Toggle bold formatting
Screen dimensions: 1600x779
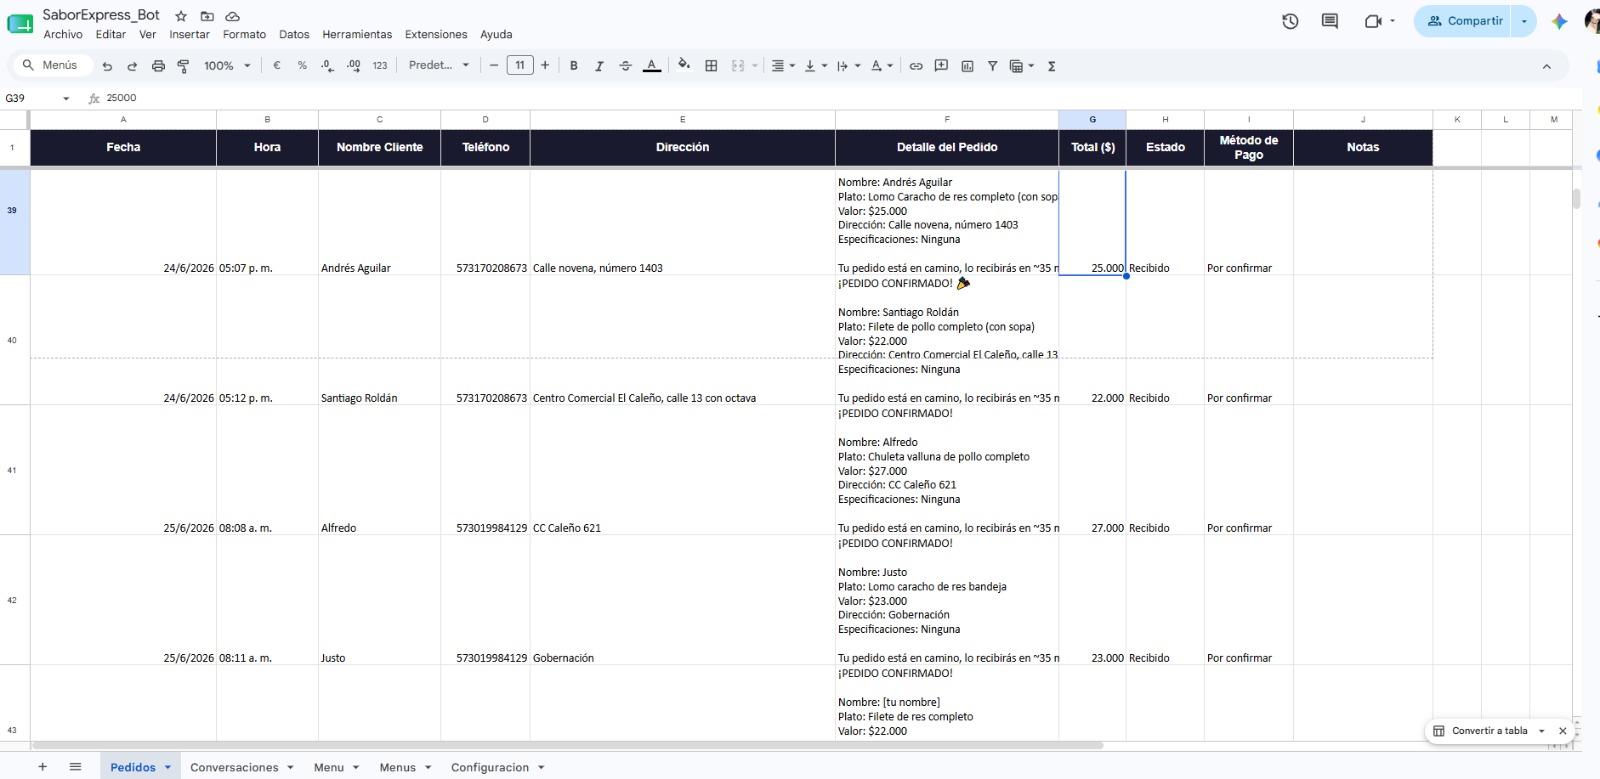pyautogui.click(x=574, y=66)
